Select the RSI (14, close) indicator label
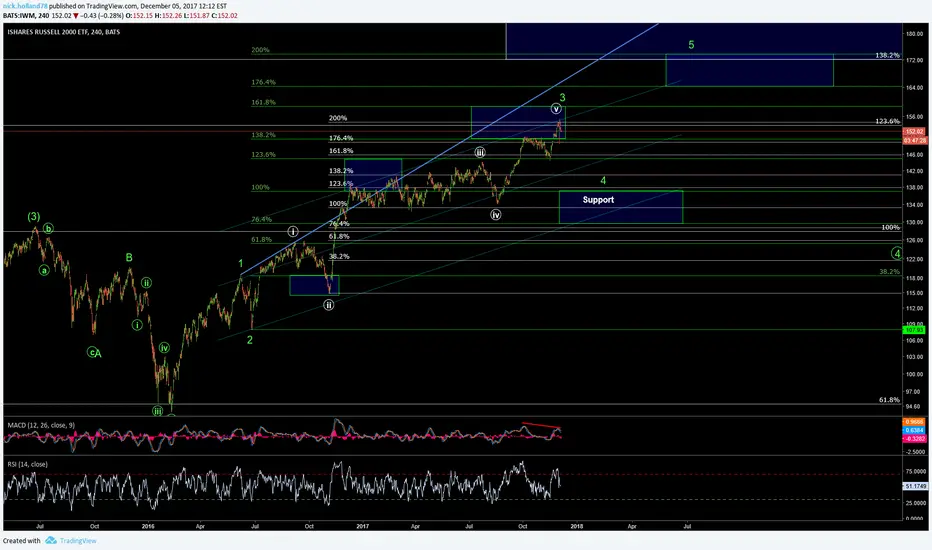932x550 pixels. coord(27,464)
